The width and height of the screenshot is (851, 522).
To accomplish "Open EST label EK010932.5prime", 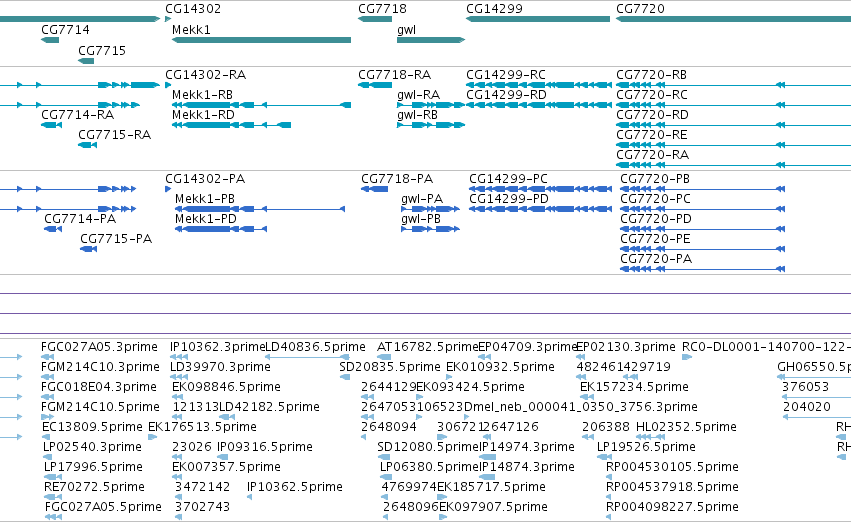I will tap(500, 367).
